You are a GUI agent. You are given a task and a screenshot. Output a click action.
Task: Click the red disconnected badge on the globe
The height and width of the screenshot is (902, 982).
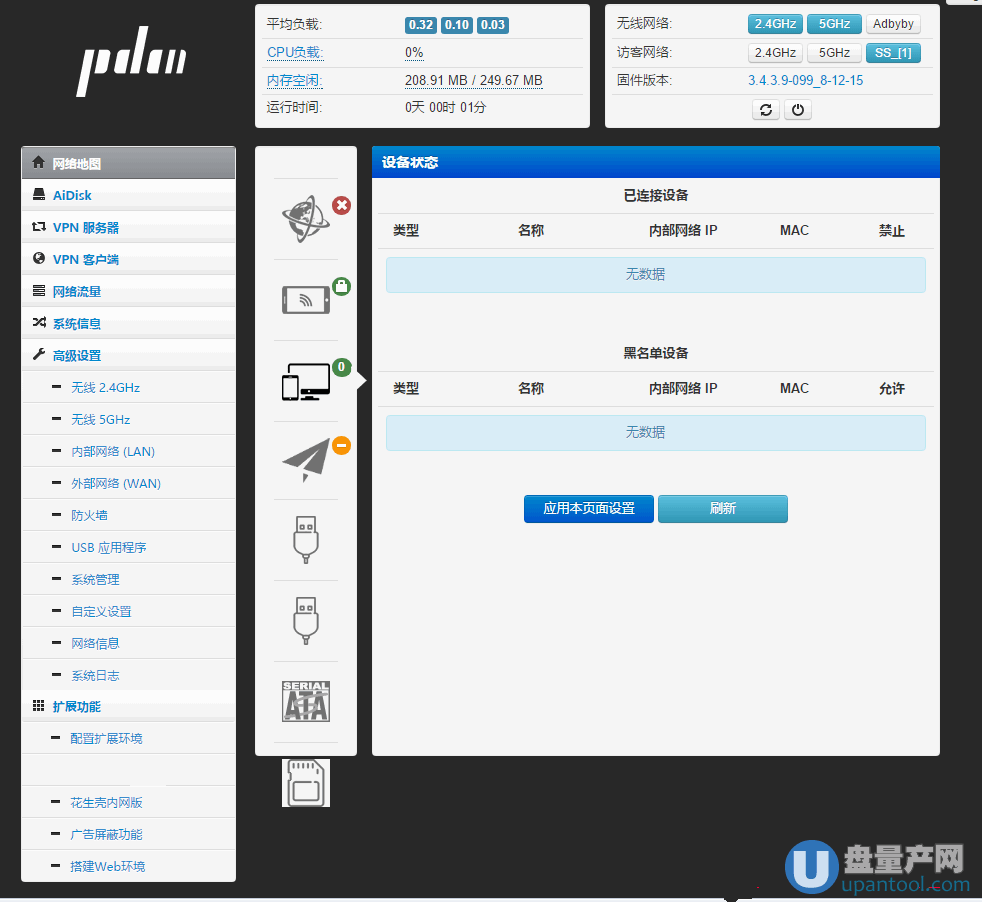(341, 205)
